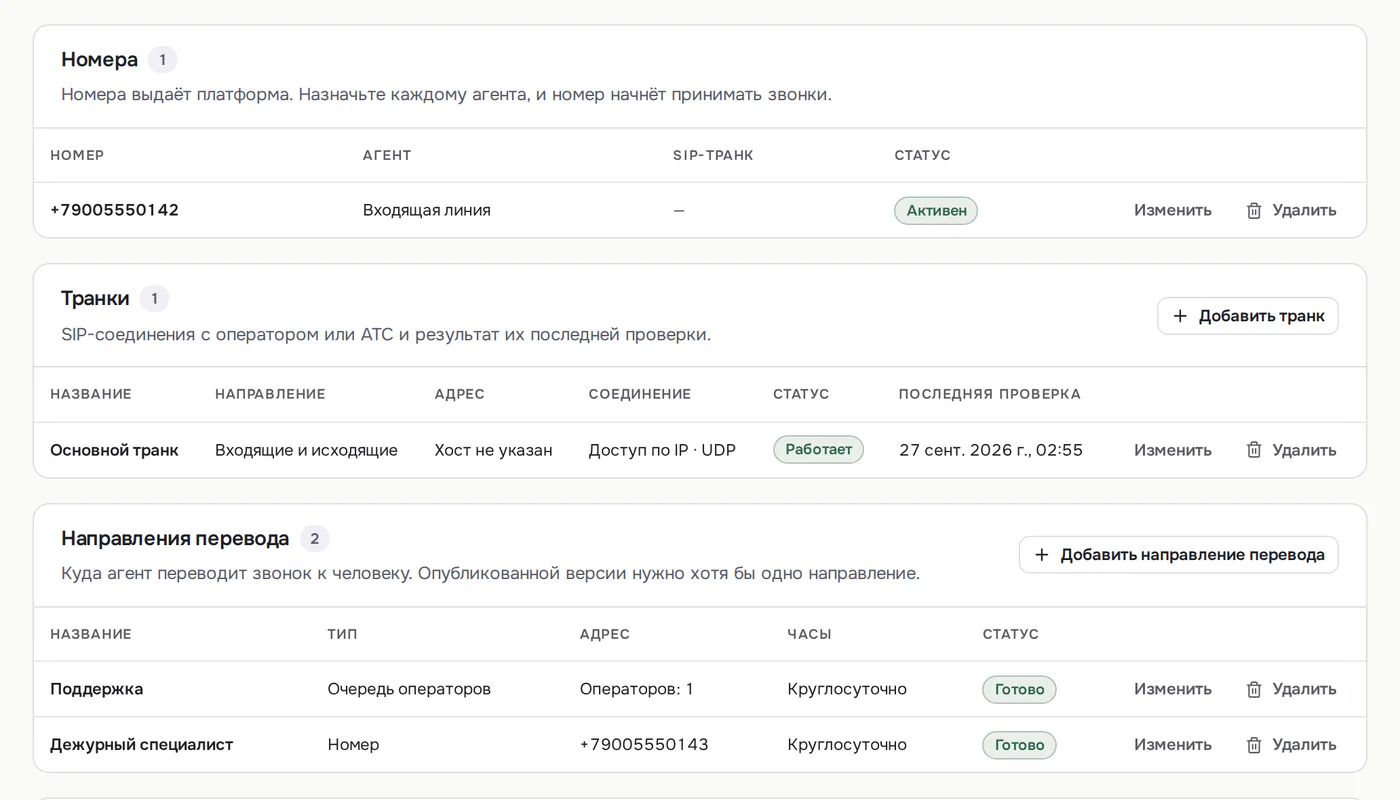Viewport: 1400px width, 800px height.
Task: Click trash icon in Основной транк row
Action: 1254,450
